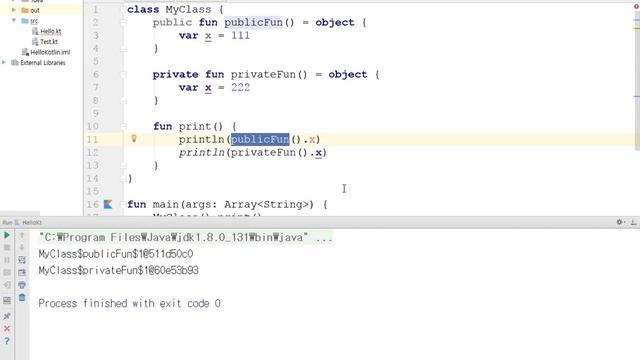Click the Dump Threads icon in Run panel
Image resolution: width=640 pixels, height=360 pixels.
click(x=7, y=272)
